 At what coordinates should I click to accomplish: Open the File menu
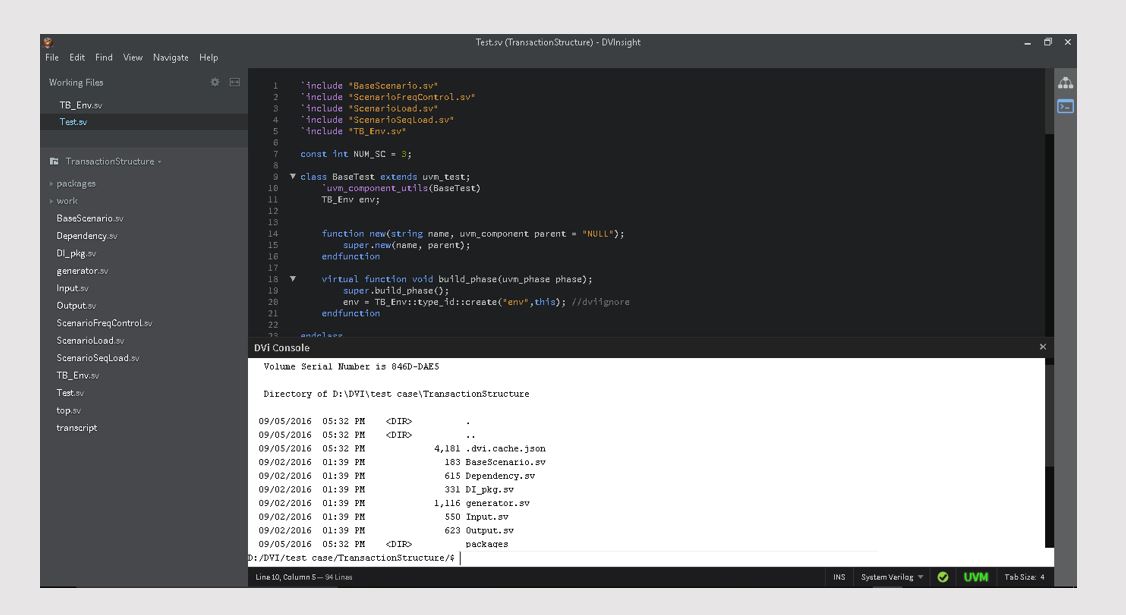coord(52,57)
